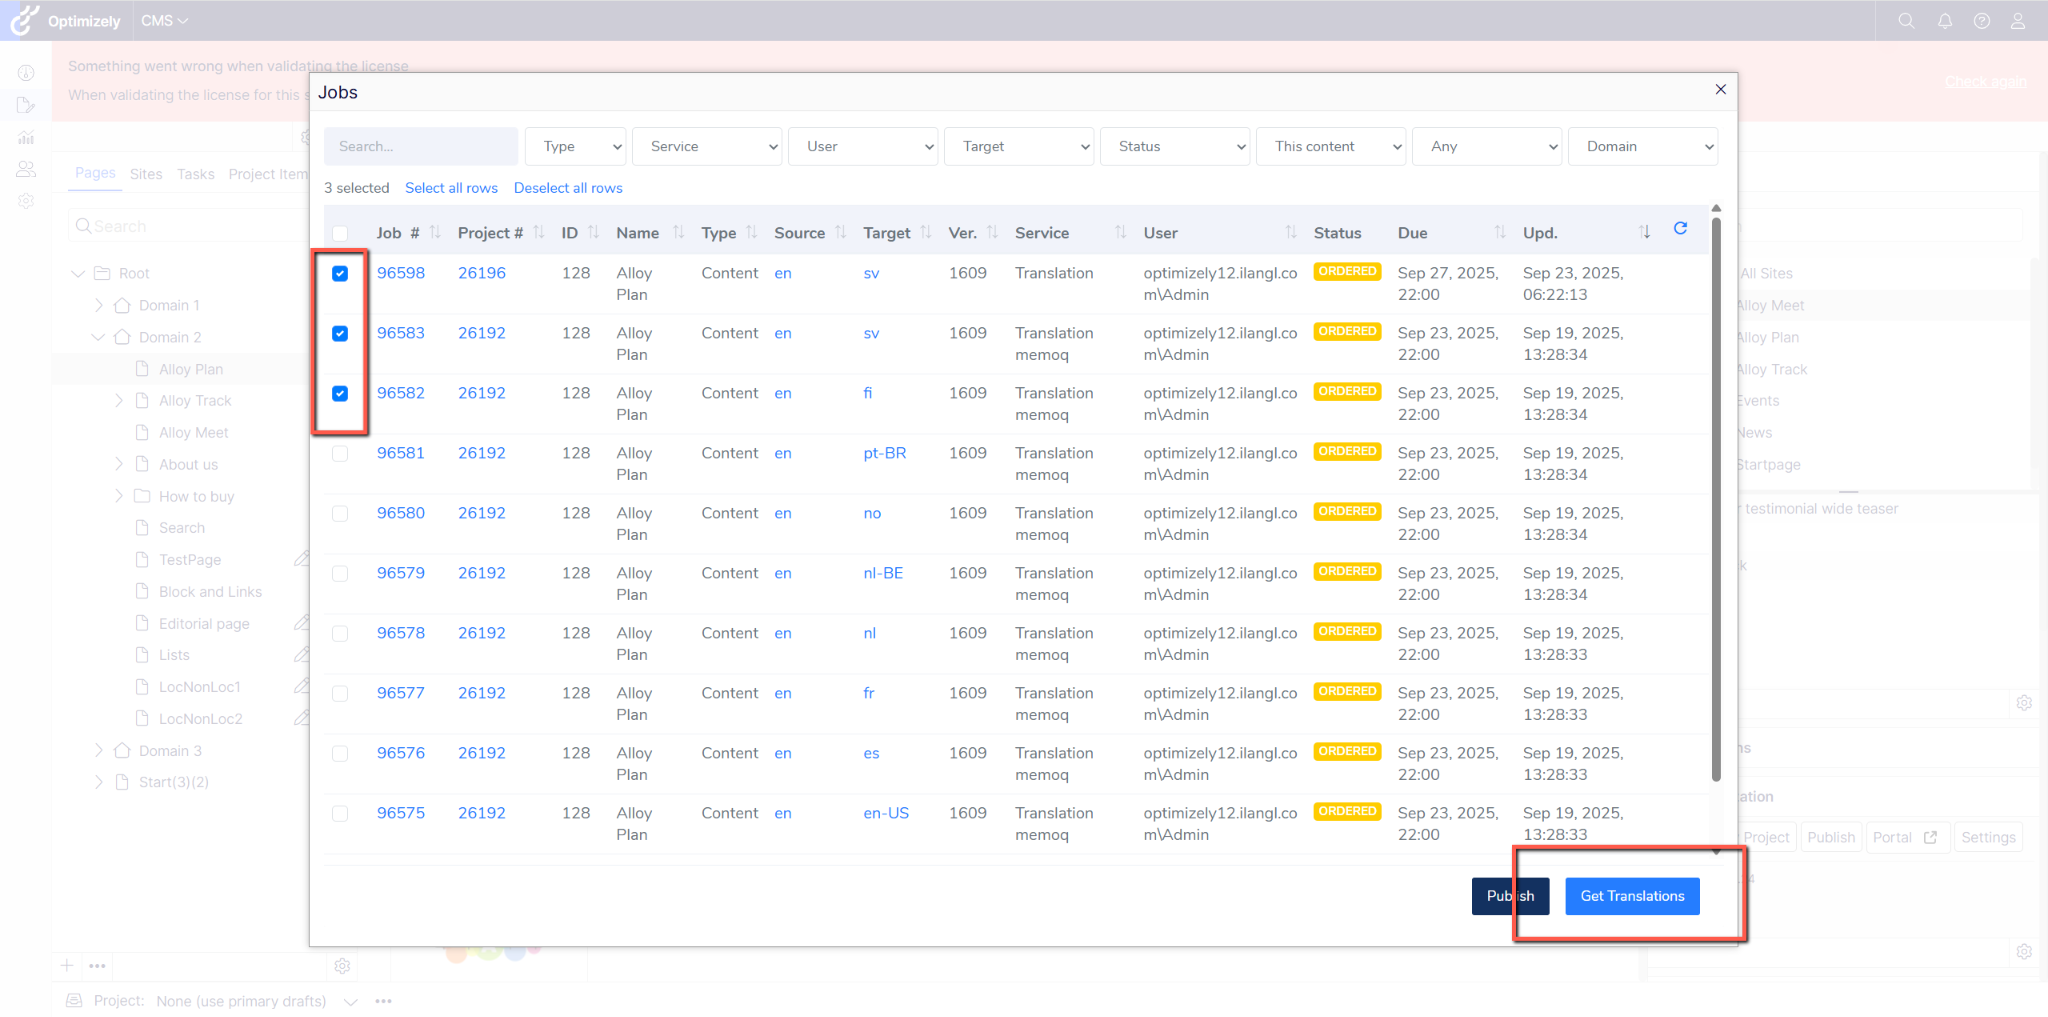
Task: Focus the page tree Search field
Action: pyautogui.click(x=188, y=226)
